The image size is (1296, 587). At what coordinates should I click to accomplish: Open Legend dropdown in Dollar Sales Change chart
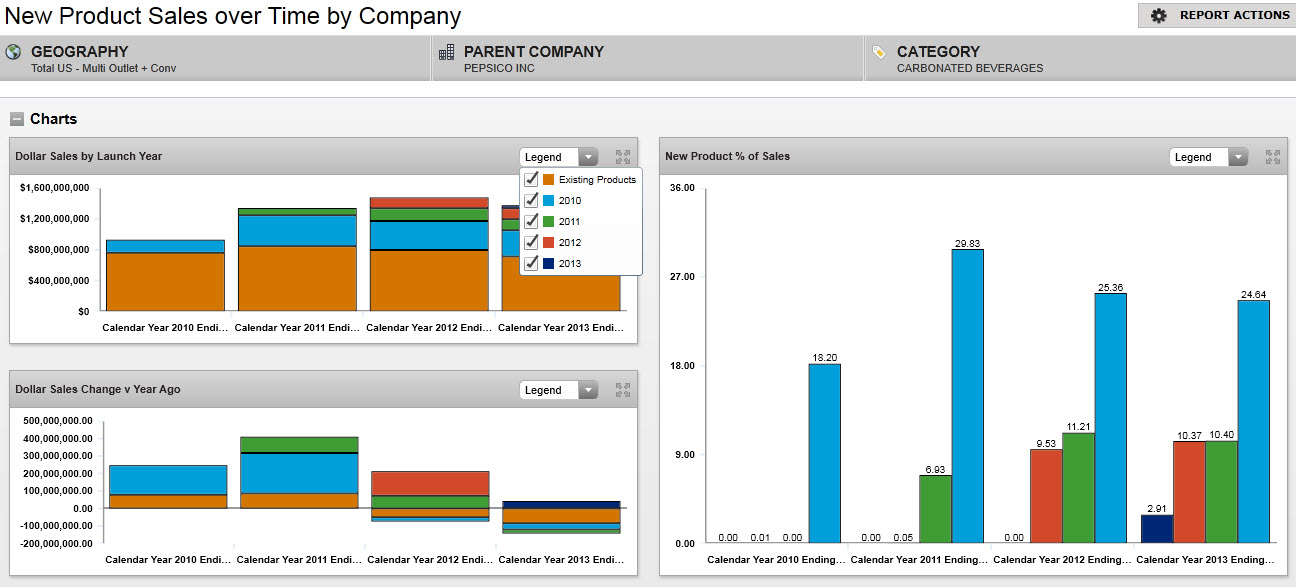tap(559, 390)
